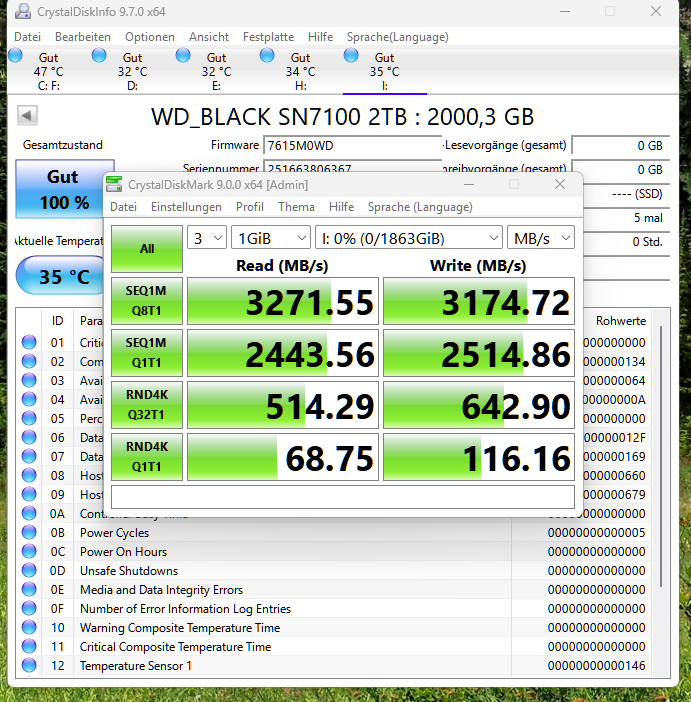The width and height of the screenshot is (691, 702).
Task: Click the SEQ1M Q8T1 write result 3174.72
Action: (479, 301)
